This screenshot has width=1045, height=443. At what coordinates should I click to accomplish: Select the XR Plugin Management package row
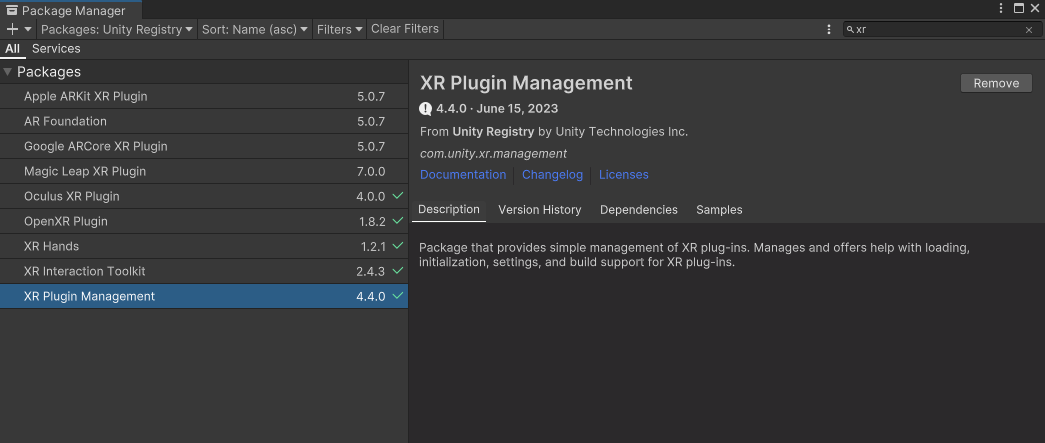coord(204,296)
